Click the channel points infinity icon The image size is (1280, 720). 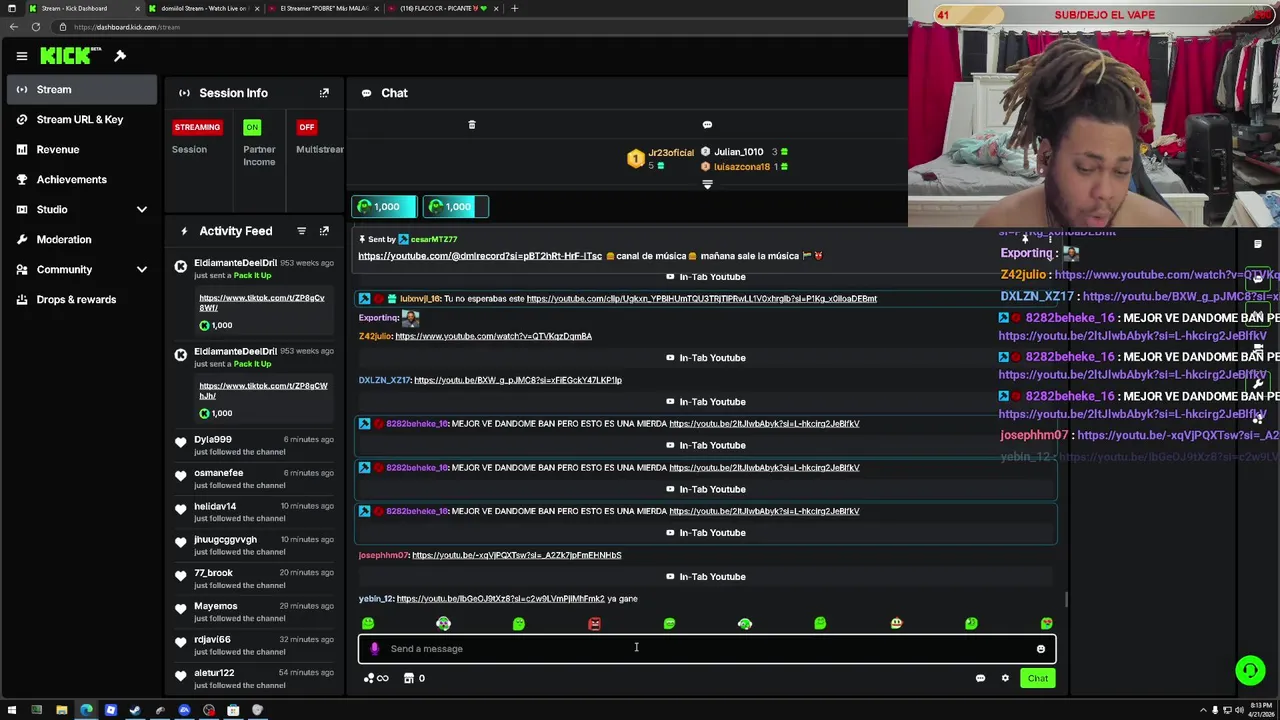pos(376,678)
